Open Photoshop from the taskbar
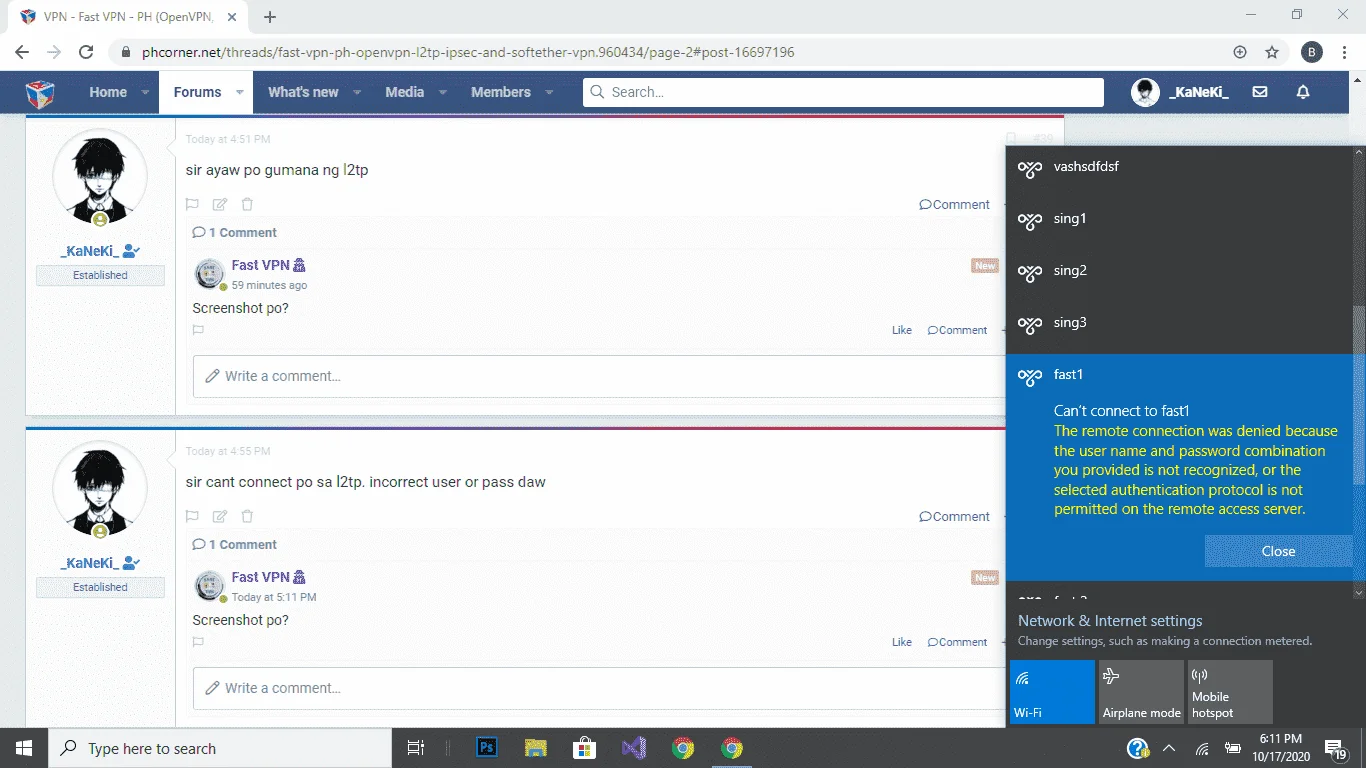The image size is (1366, 768). [487, 748]
